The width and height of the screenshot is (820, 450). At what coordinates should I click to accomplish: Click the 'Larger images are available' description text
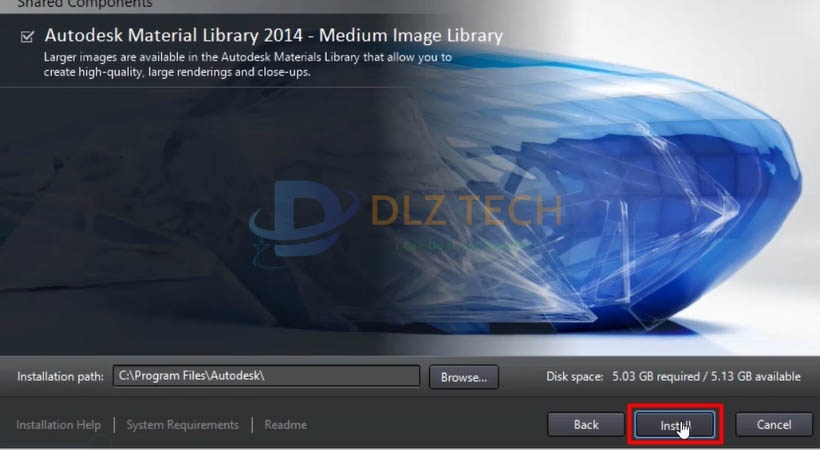[248, 65]
